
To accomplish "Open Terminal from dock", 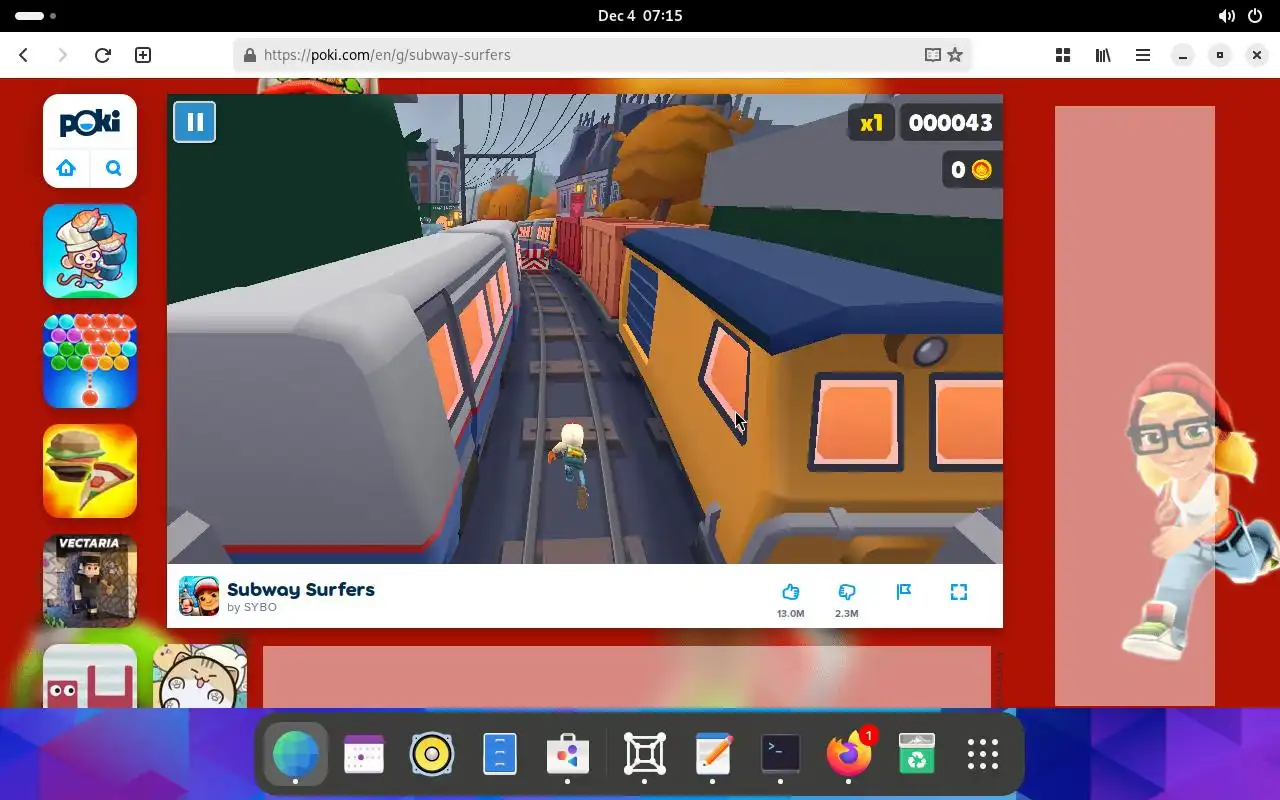I will 781,754.
